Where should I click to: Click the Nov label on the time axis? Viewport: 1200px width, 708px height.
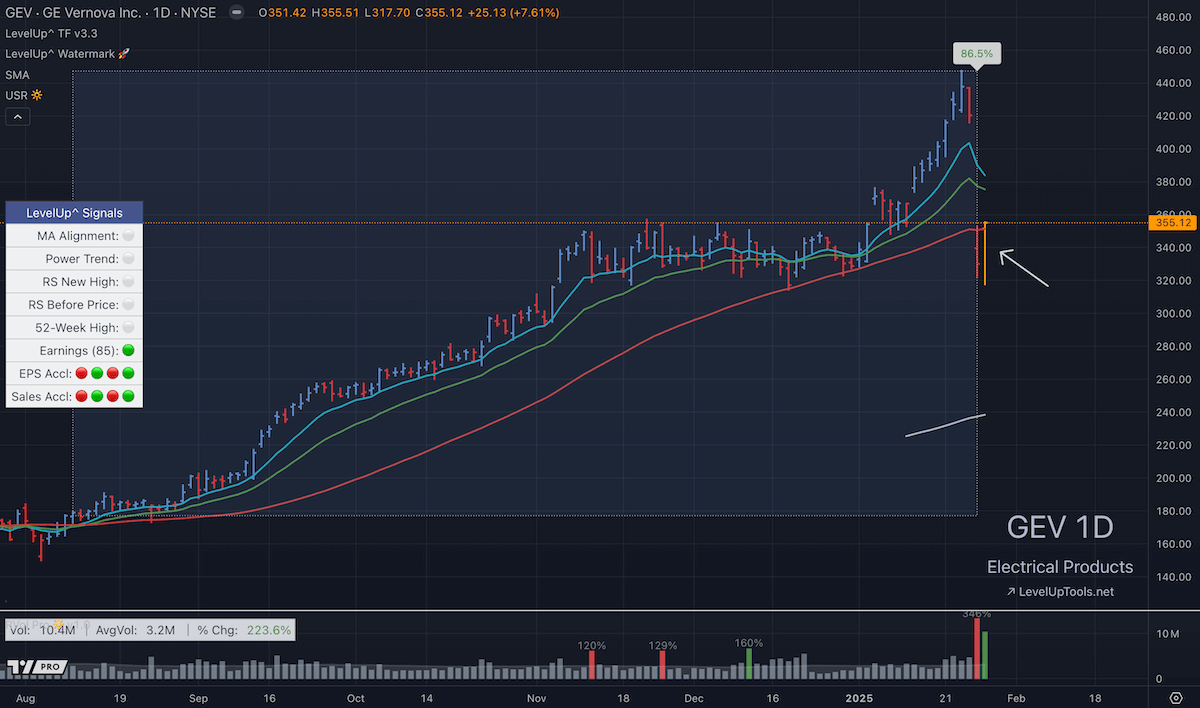click(536, 698)
